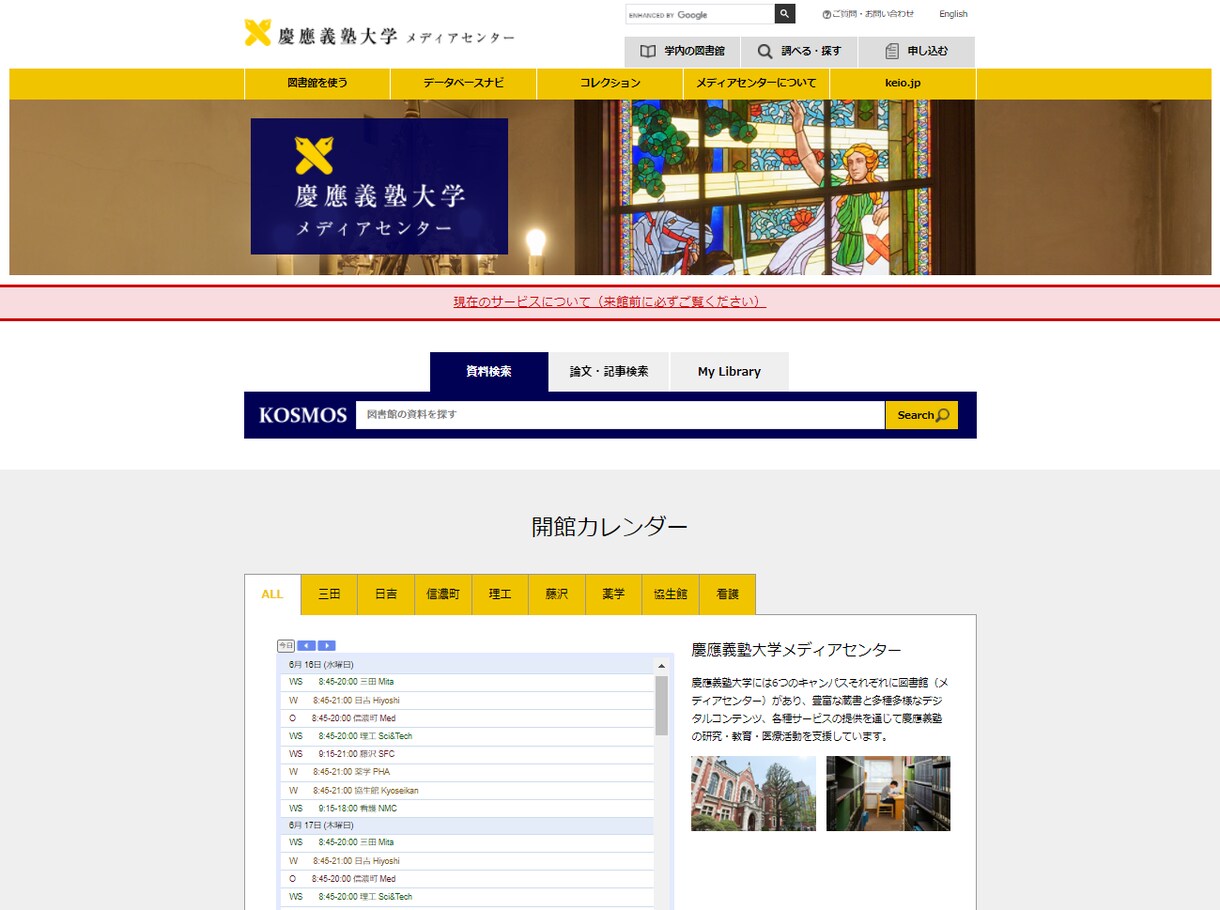Open メディアセンターについて navigation item

tap(756, 83)
